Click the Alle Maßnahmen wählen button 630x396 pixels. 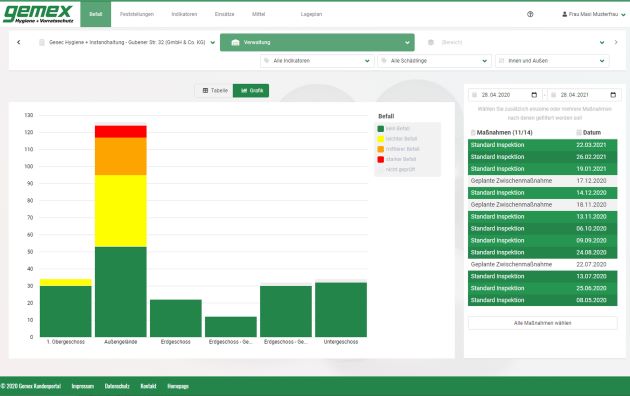click(542, 323)
